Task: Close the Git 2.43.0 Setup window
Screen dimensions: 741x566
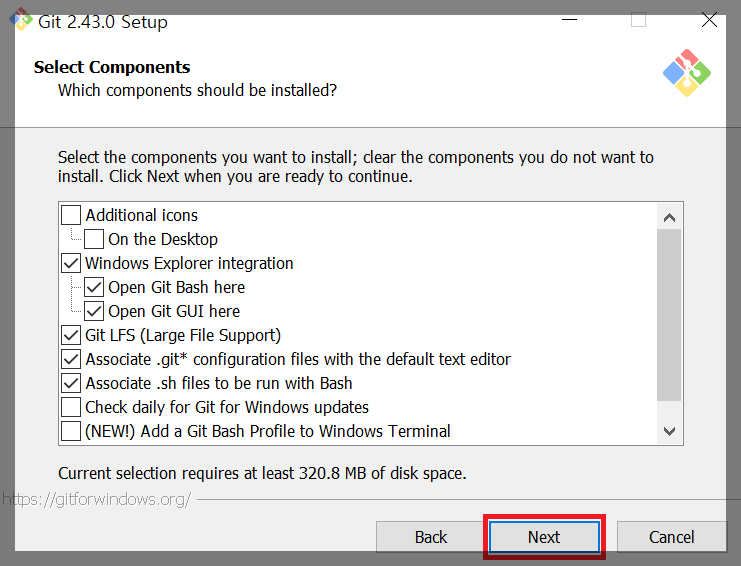Action: [709, 20]
